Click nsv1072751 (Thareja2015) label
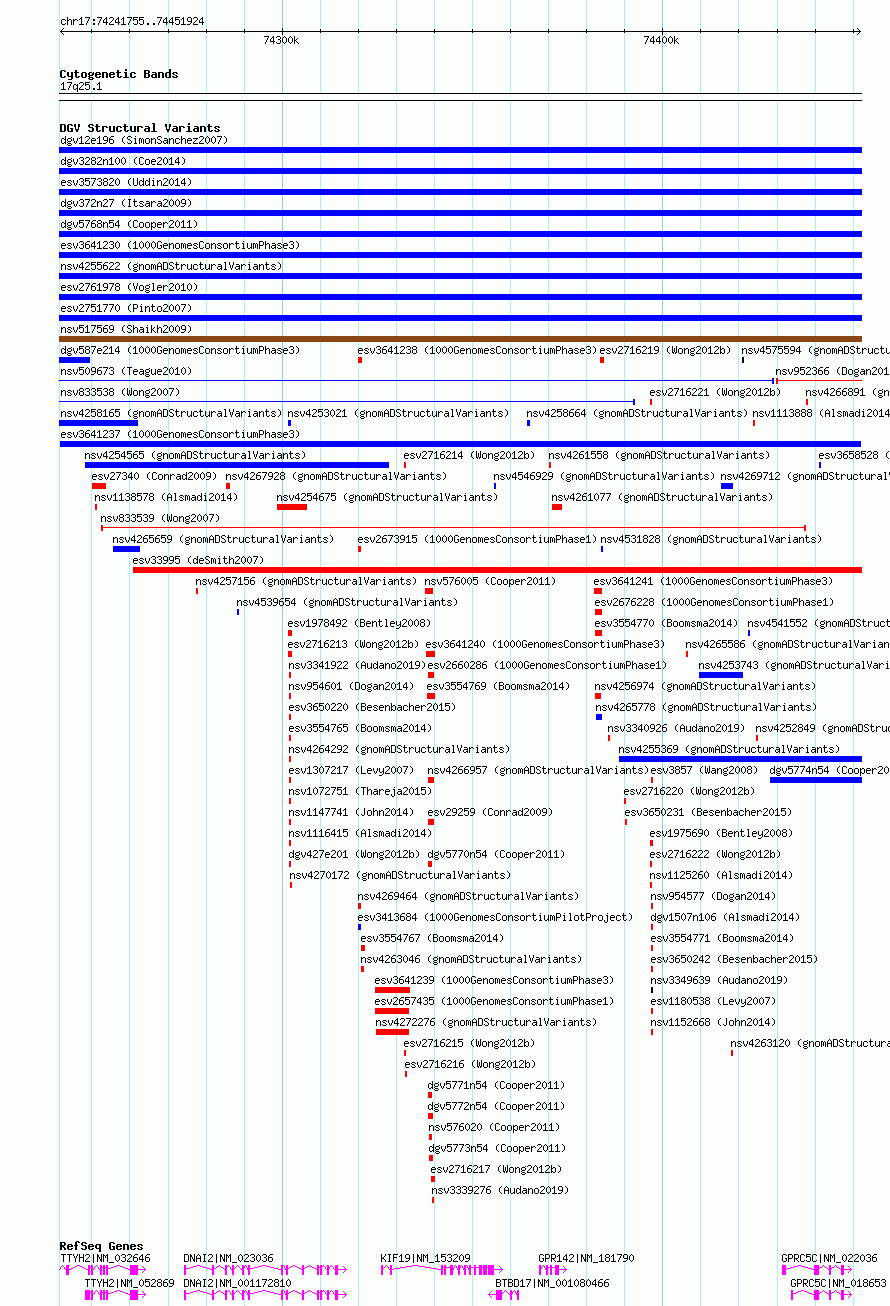Image resolution: width=890 pixels, height=1306 pixels. pos(360,791)
